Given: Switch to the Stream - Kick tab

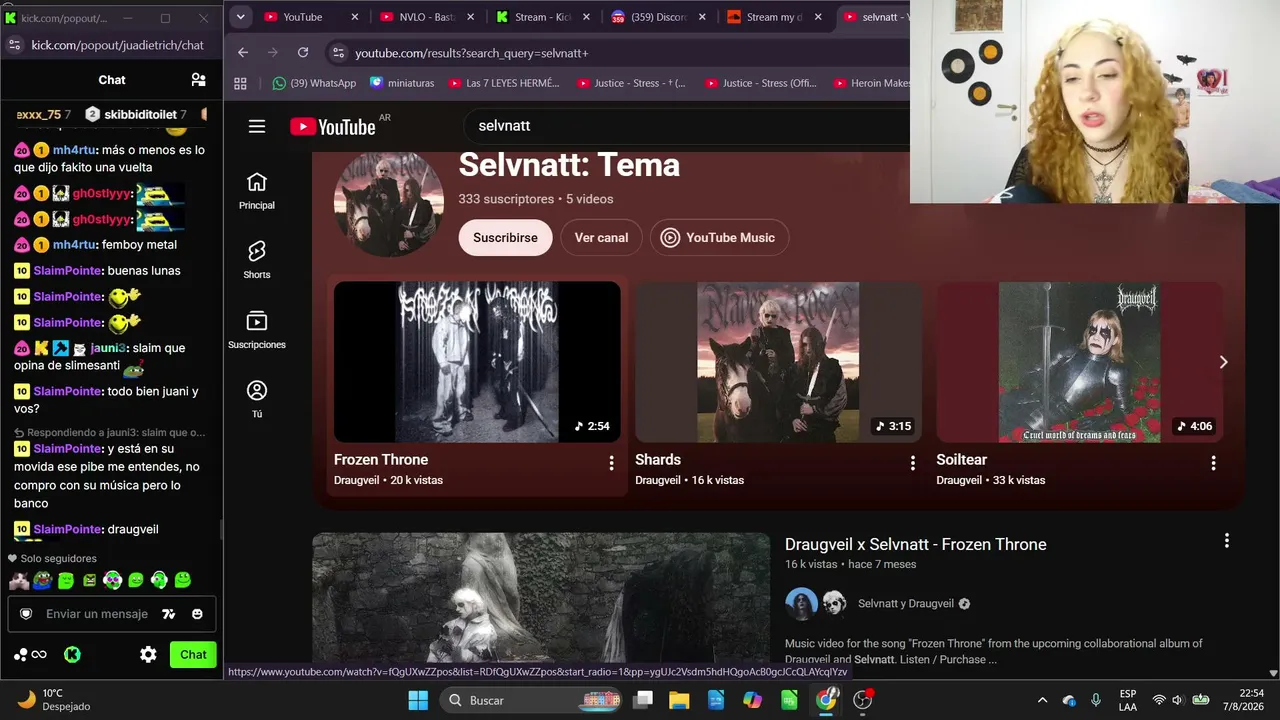Looking at the screenshot, I should [x=541, y=17].
